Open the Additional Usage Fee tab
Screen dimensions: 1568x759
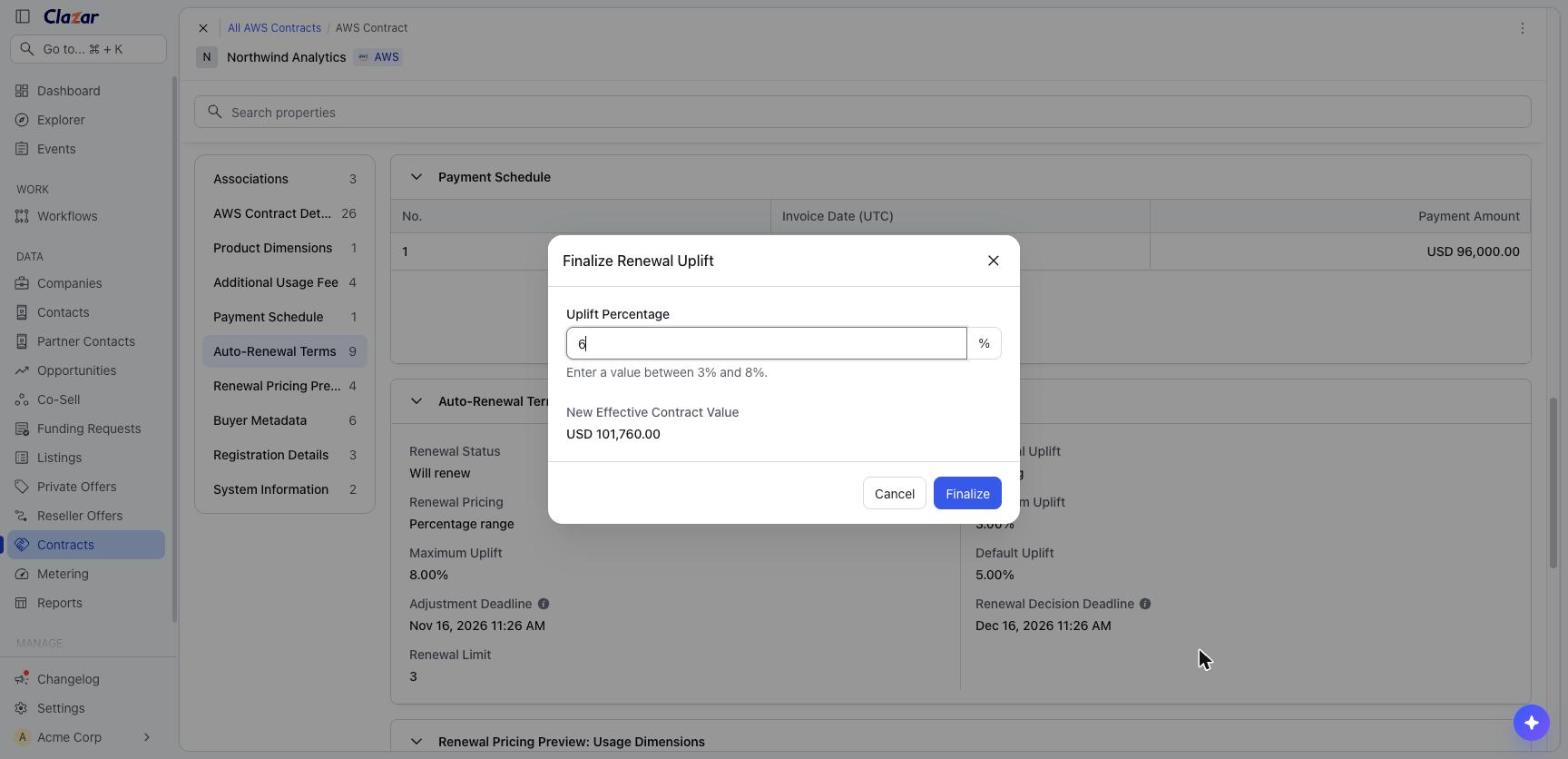284,283
